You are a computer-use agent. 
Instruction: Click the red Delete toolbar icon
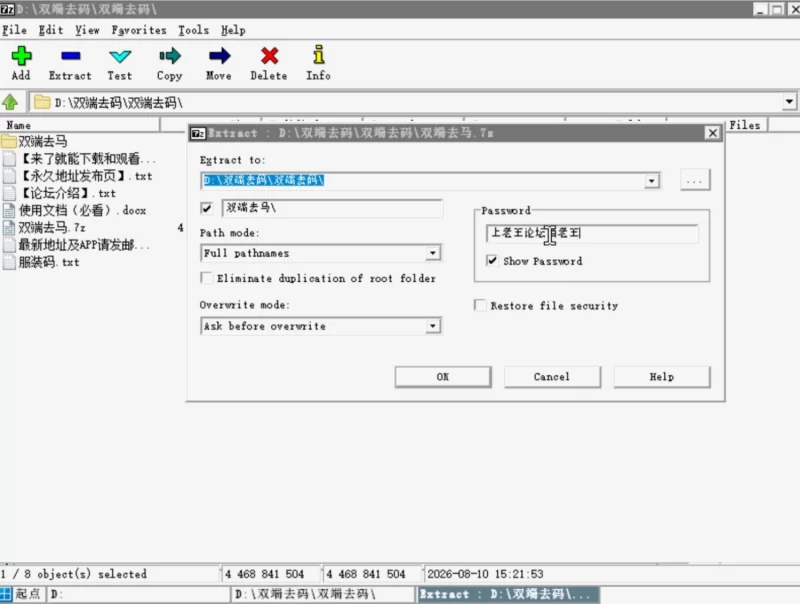pyautogui.click(x=269, y=56)
